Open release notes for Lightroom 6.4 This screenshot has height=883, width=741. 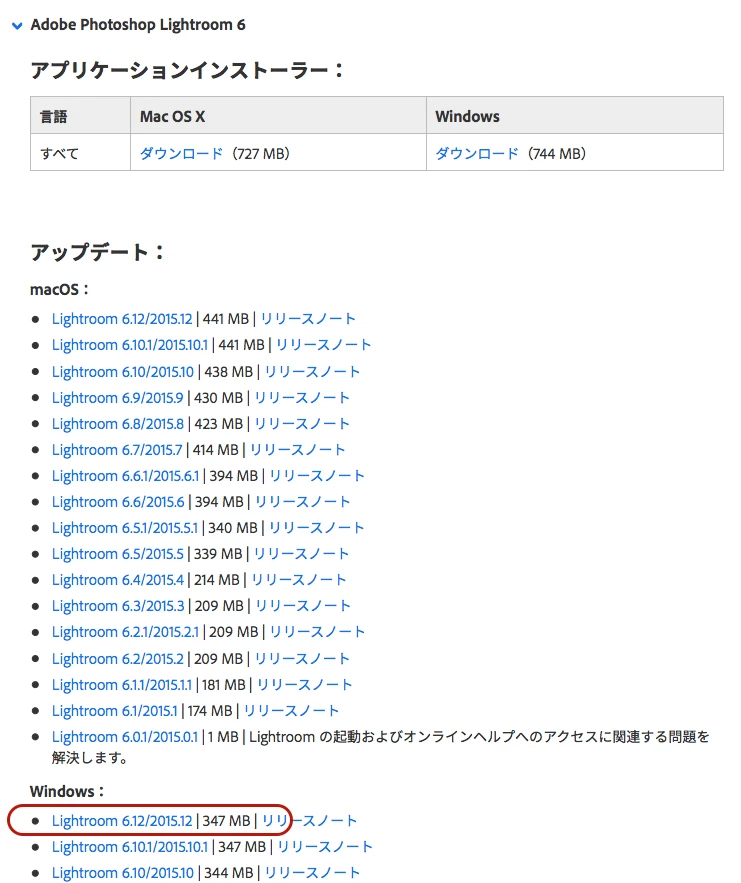[x=298, y=579]
